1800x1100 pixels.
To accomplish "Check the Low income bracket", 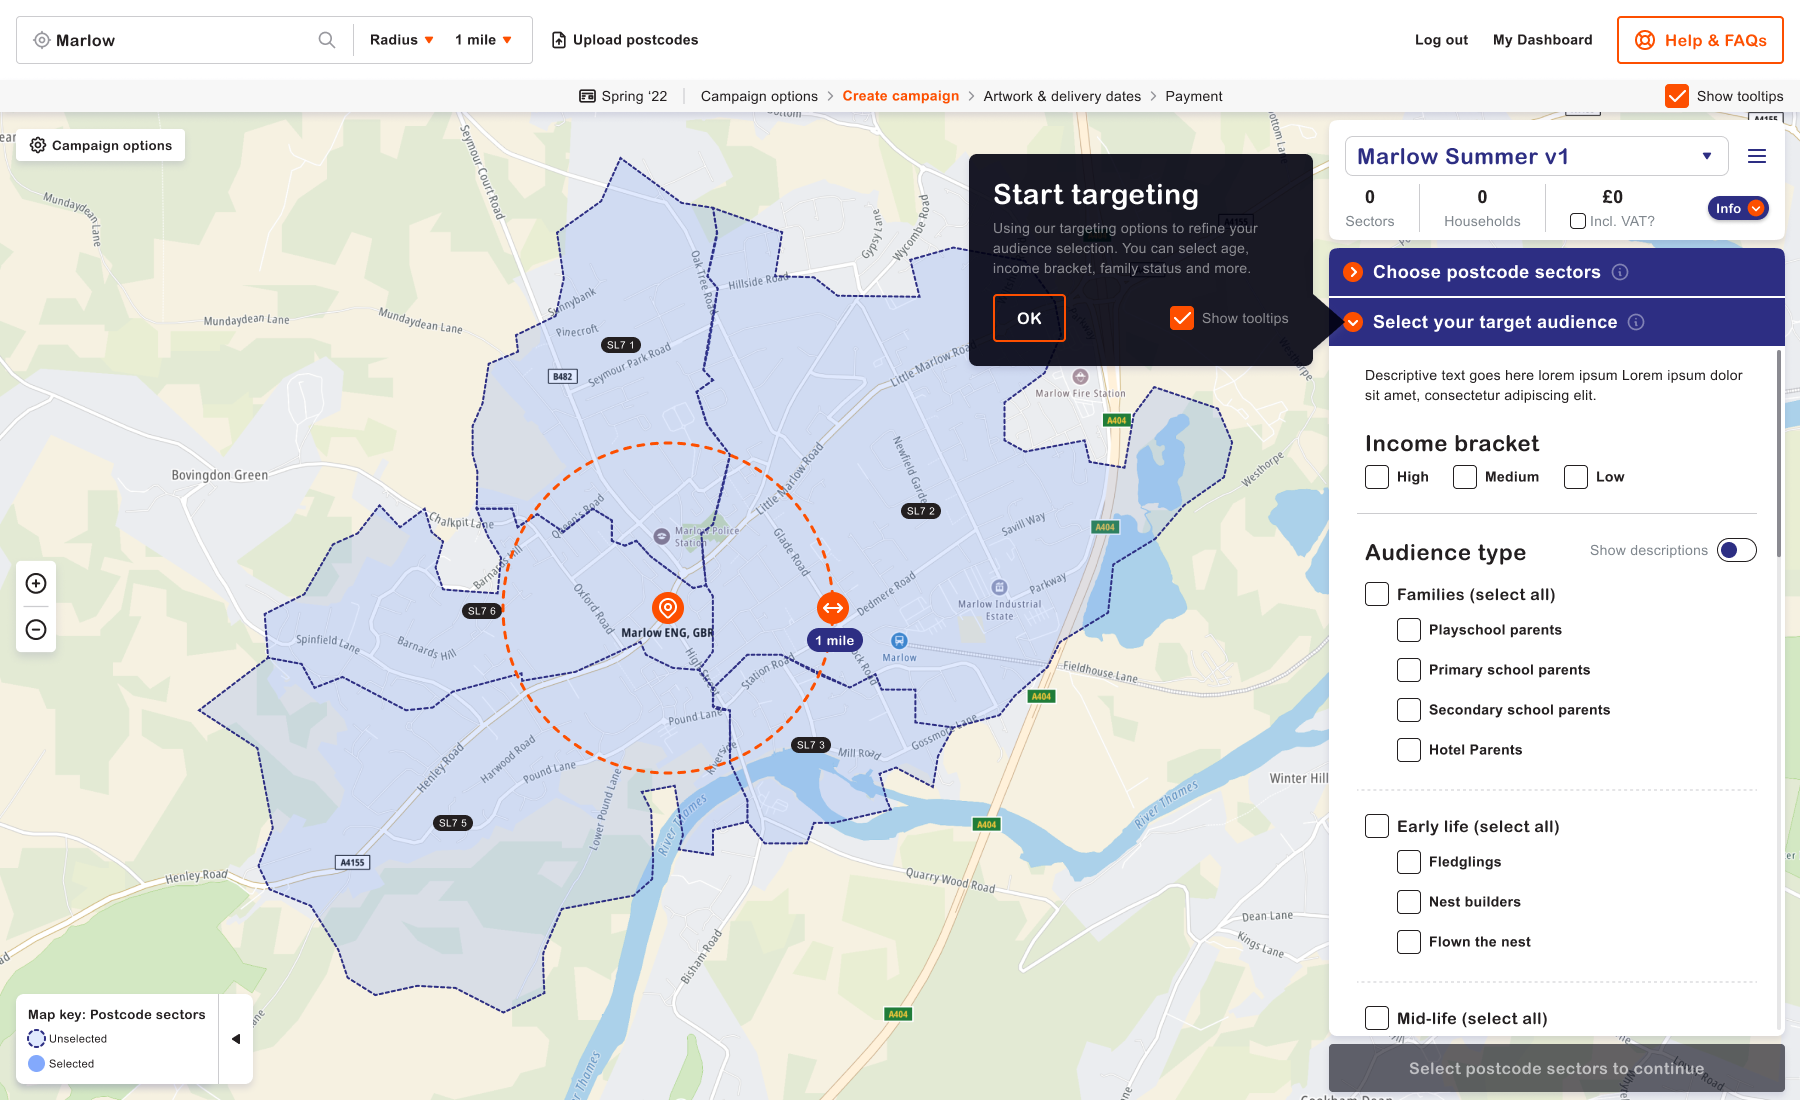I will [x=1576, y=477].
